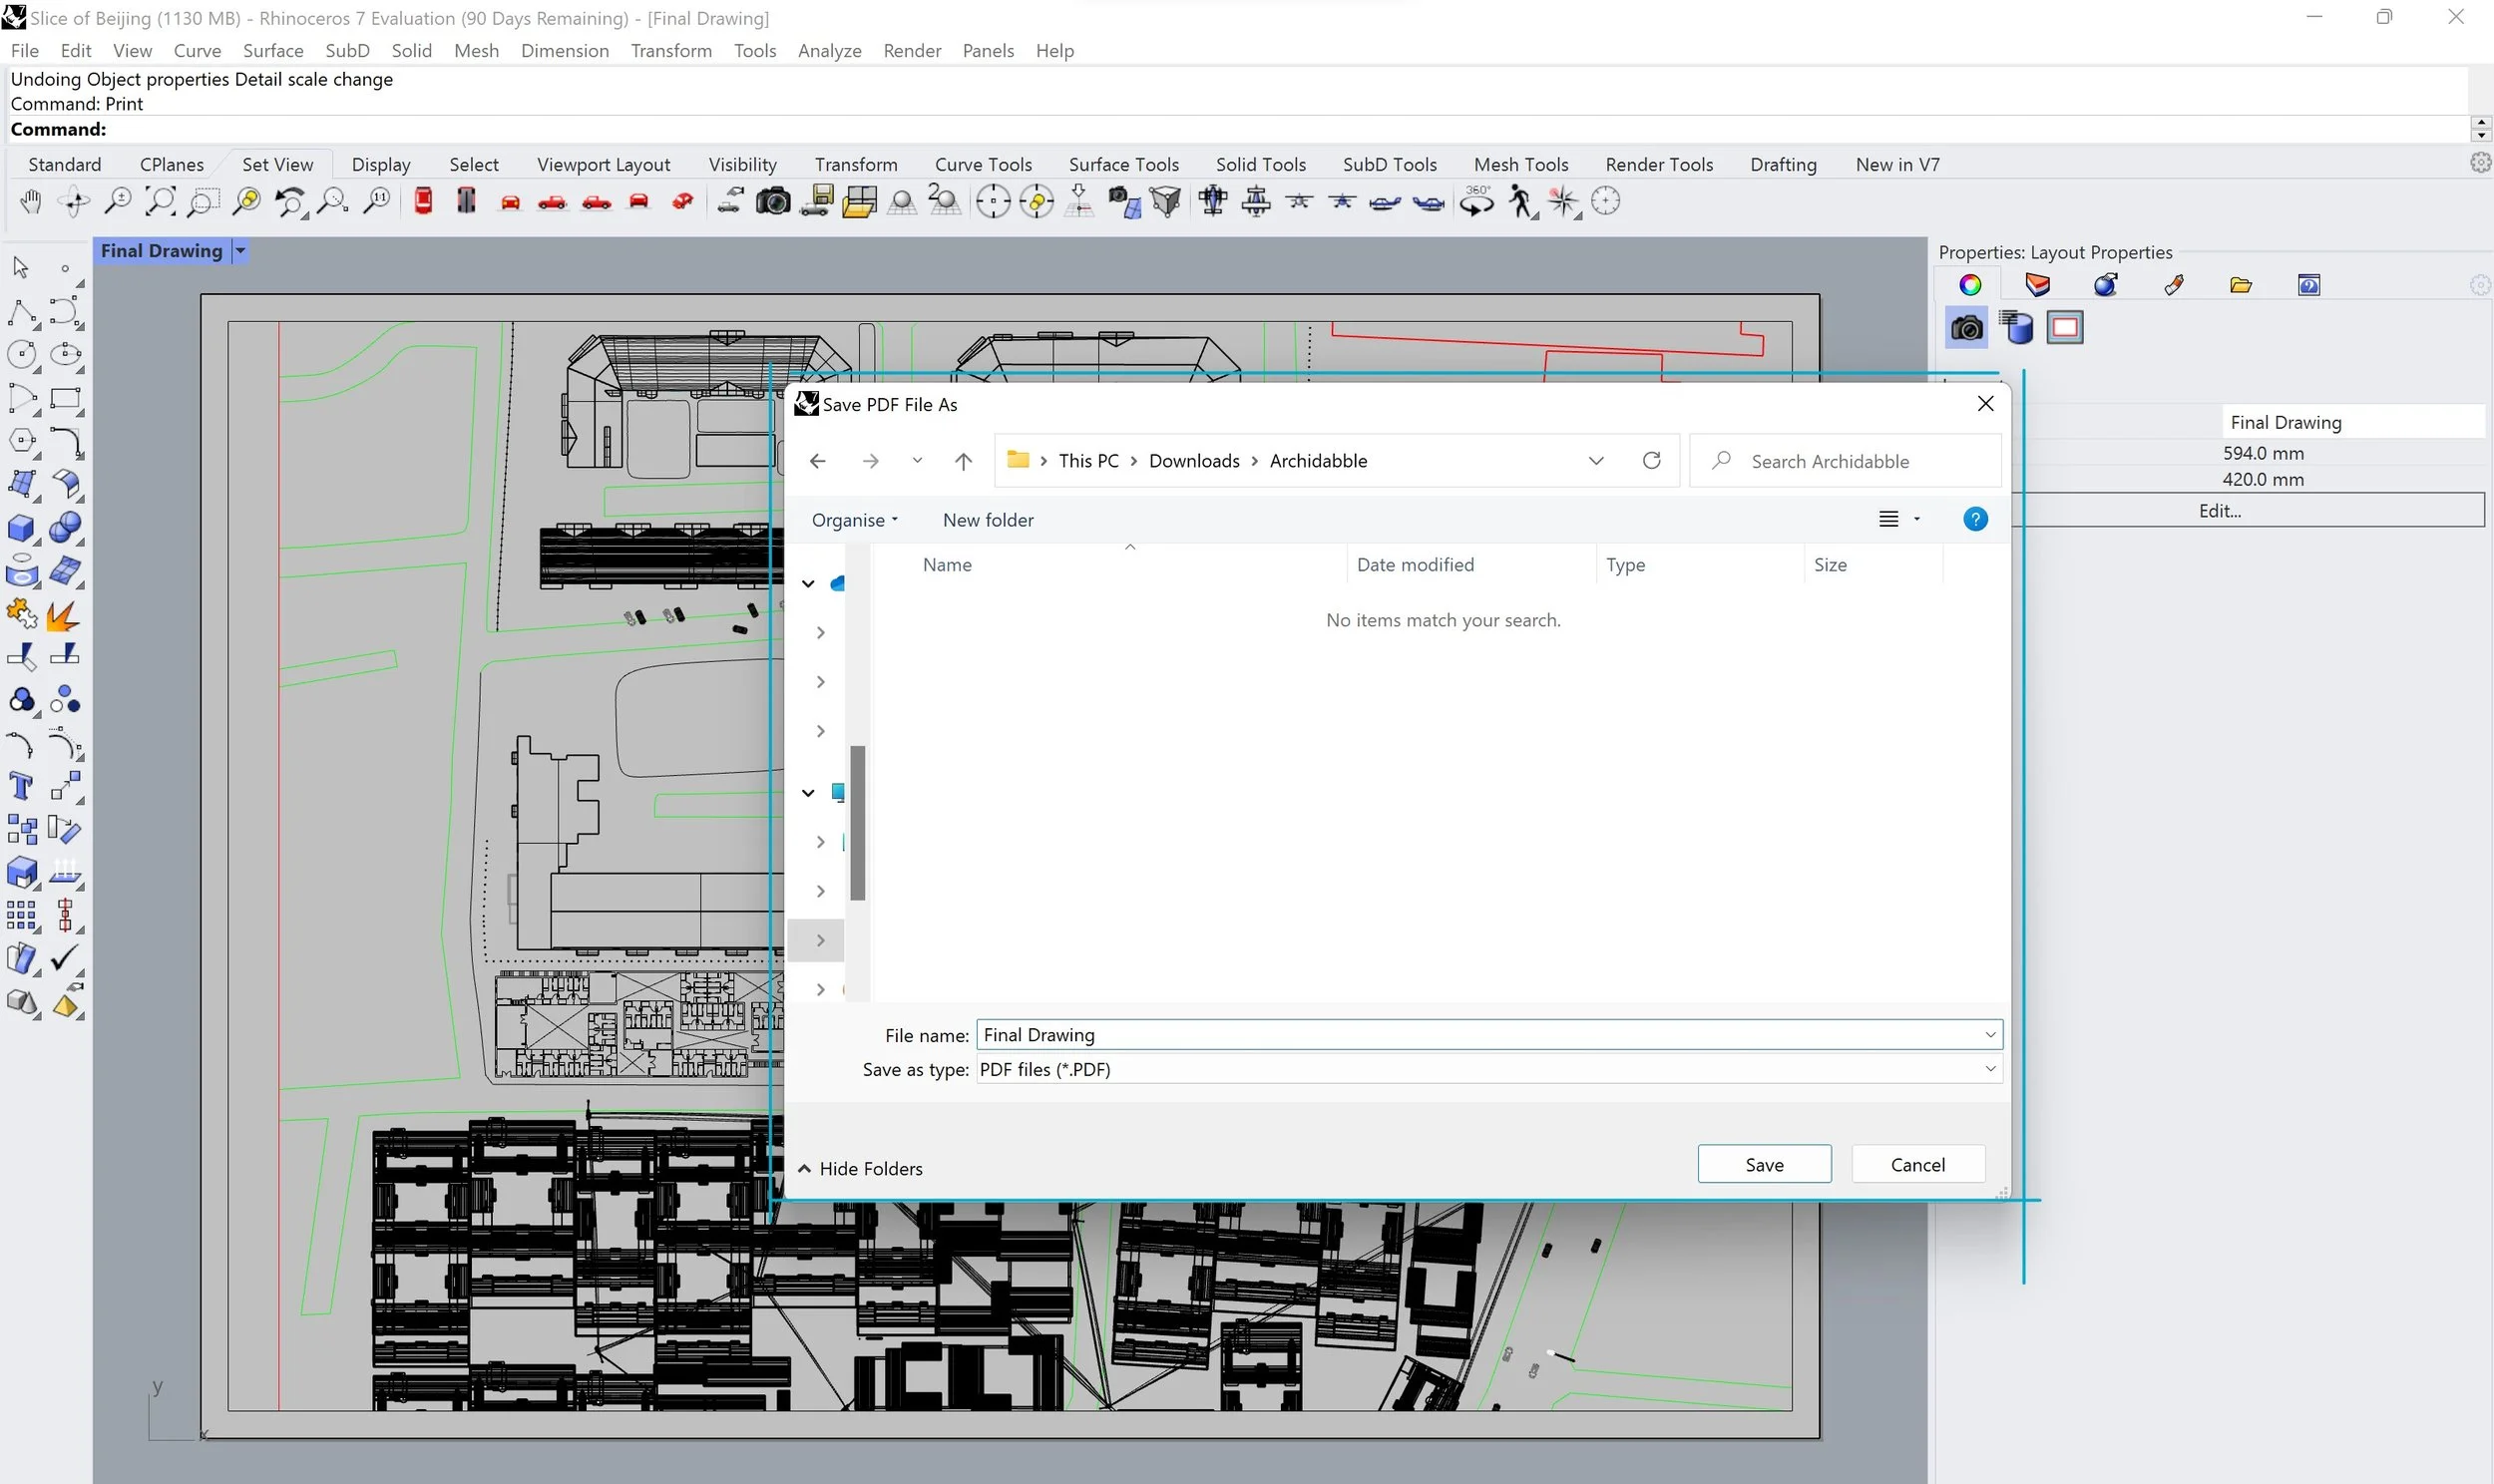Viewport: 2494px width, 1484px height.
Task: Click the Edit... button in Layout Properties
Action: pyautogui.click(x=2219, y=510)
